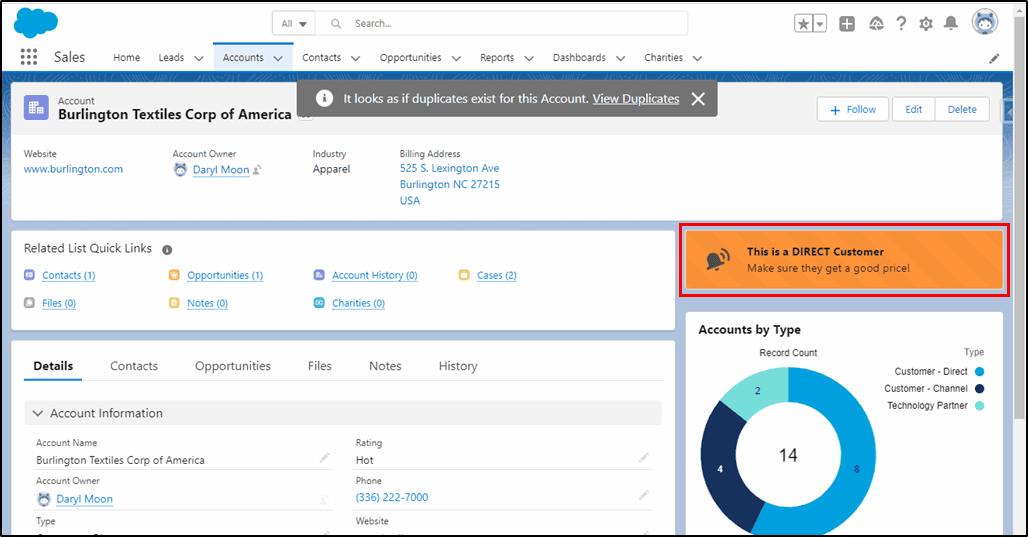Screen dimensions: 1028x537
Task: Open the Setup gear icon
Action: (x=926, y=24)
